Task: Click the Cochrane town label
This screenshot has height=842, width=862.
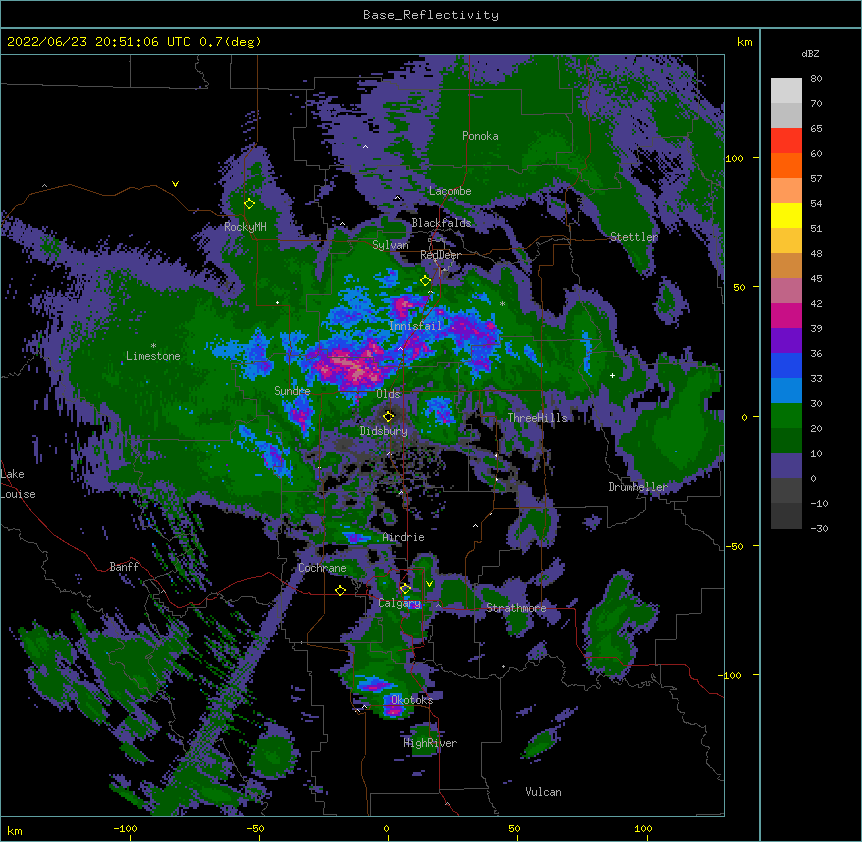Action: click(322, 568)
